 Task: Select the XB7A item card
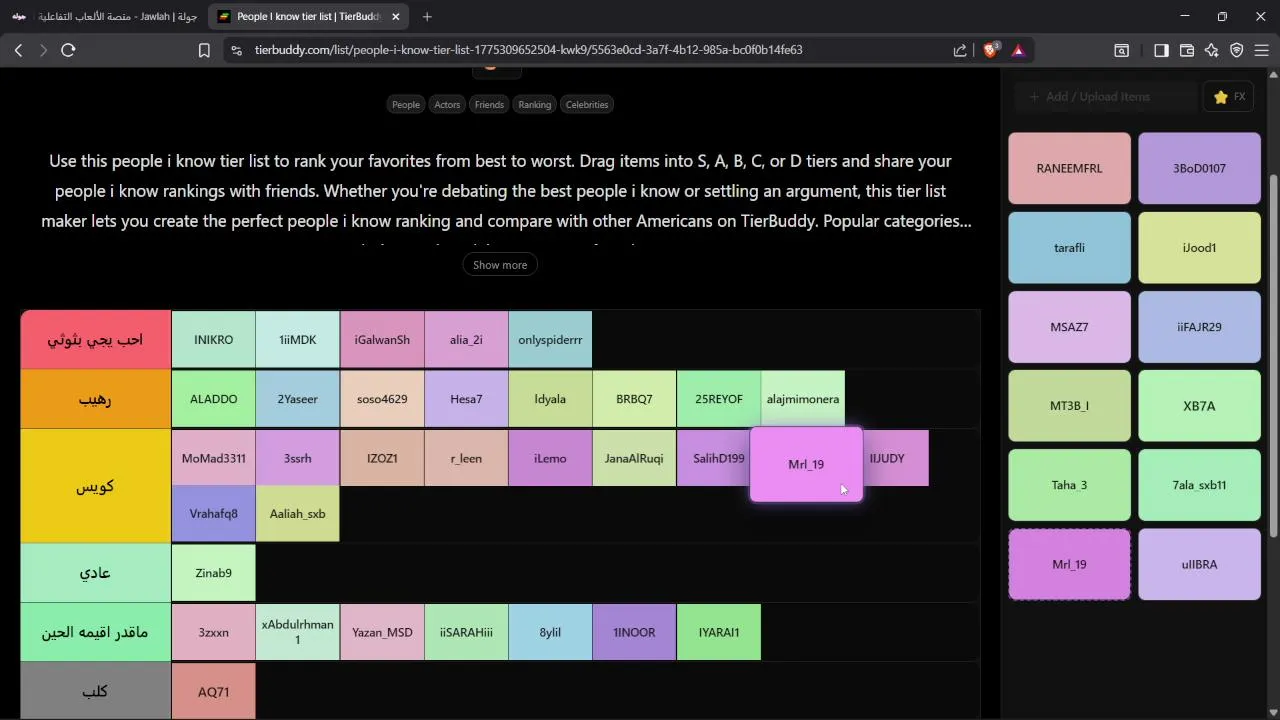click(x=1199, y=406)
